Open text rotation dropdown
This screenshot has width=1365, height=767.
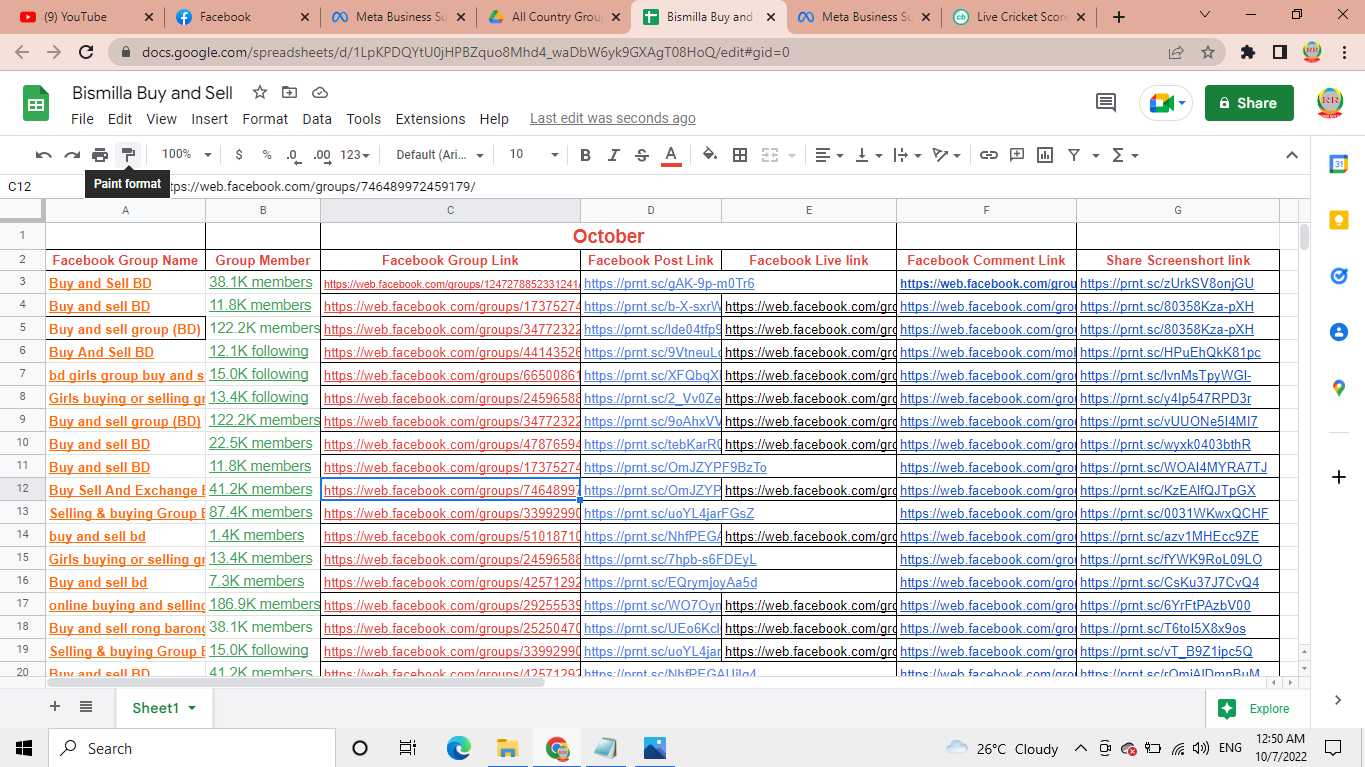point(946,155)
